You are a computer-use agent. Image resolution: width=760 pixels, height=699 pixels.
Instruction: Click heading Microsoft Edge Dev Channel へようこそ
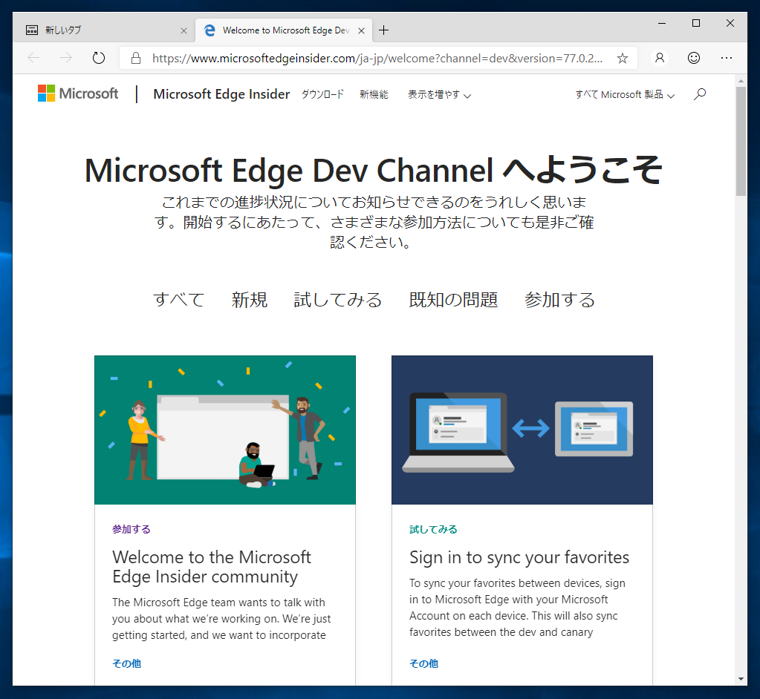click(x=374, y=170)
